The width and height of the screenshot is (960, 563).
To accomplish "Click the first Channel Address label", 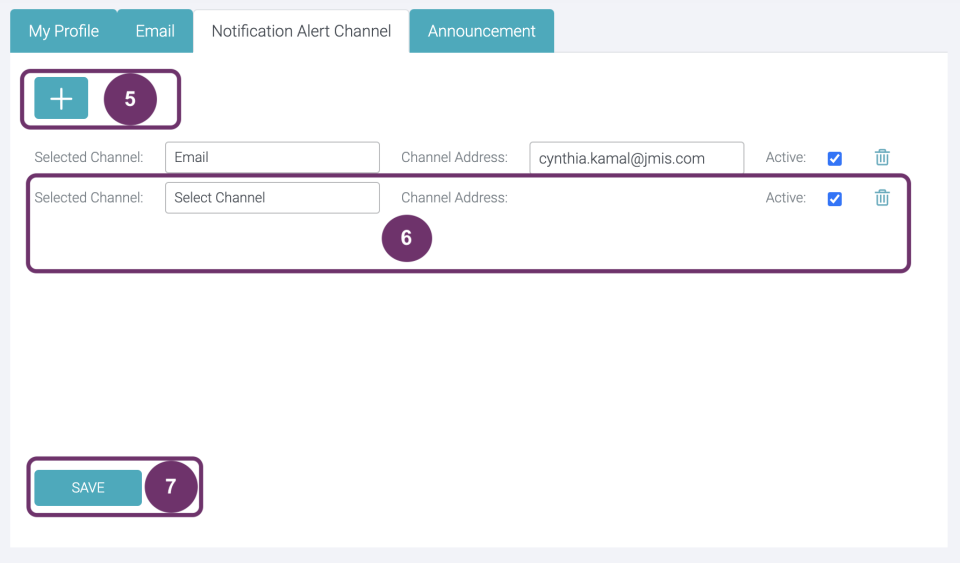I will tap(454, 157).
